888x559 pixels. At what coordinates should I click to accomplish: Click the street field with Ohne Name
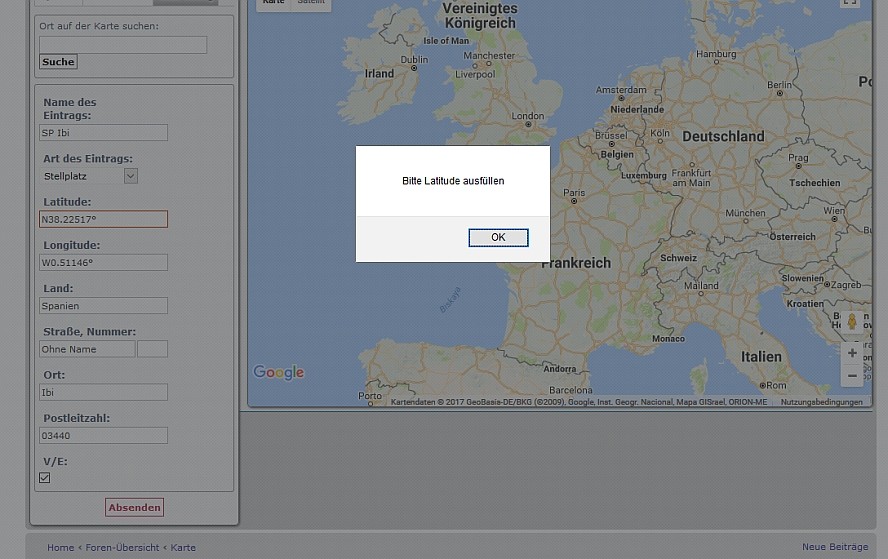click(x=87, y=349)
